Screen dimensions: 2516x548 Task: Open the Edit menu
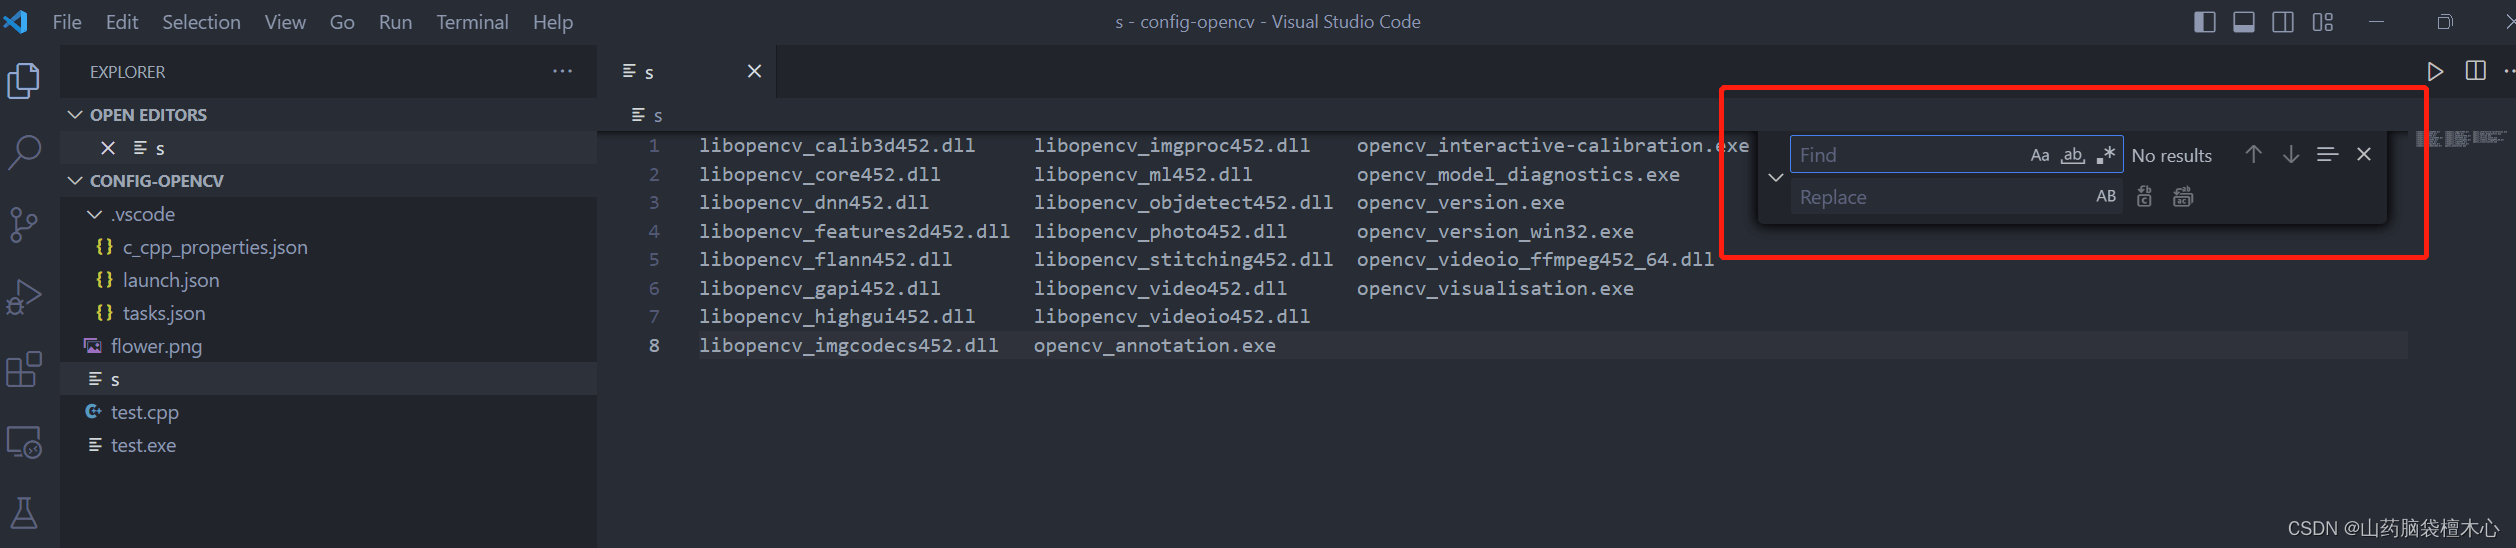[122, 22]
